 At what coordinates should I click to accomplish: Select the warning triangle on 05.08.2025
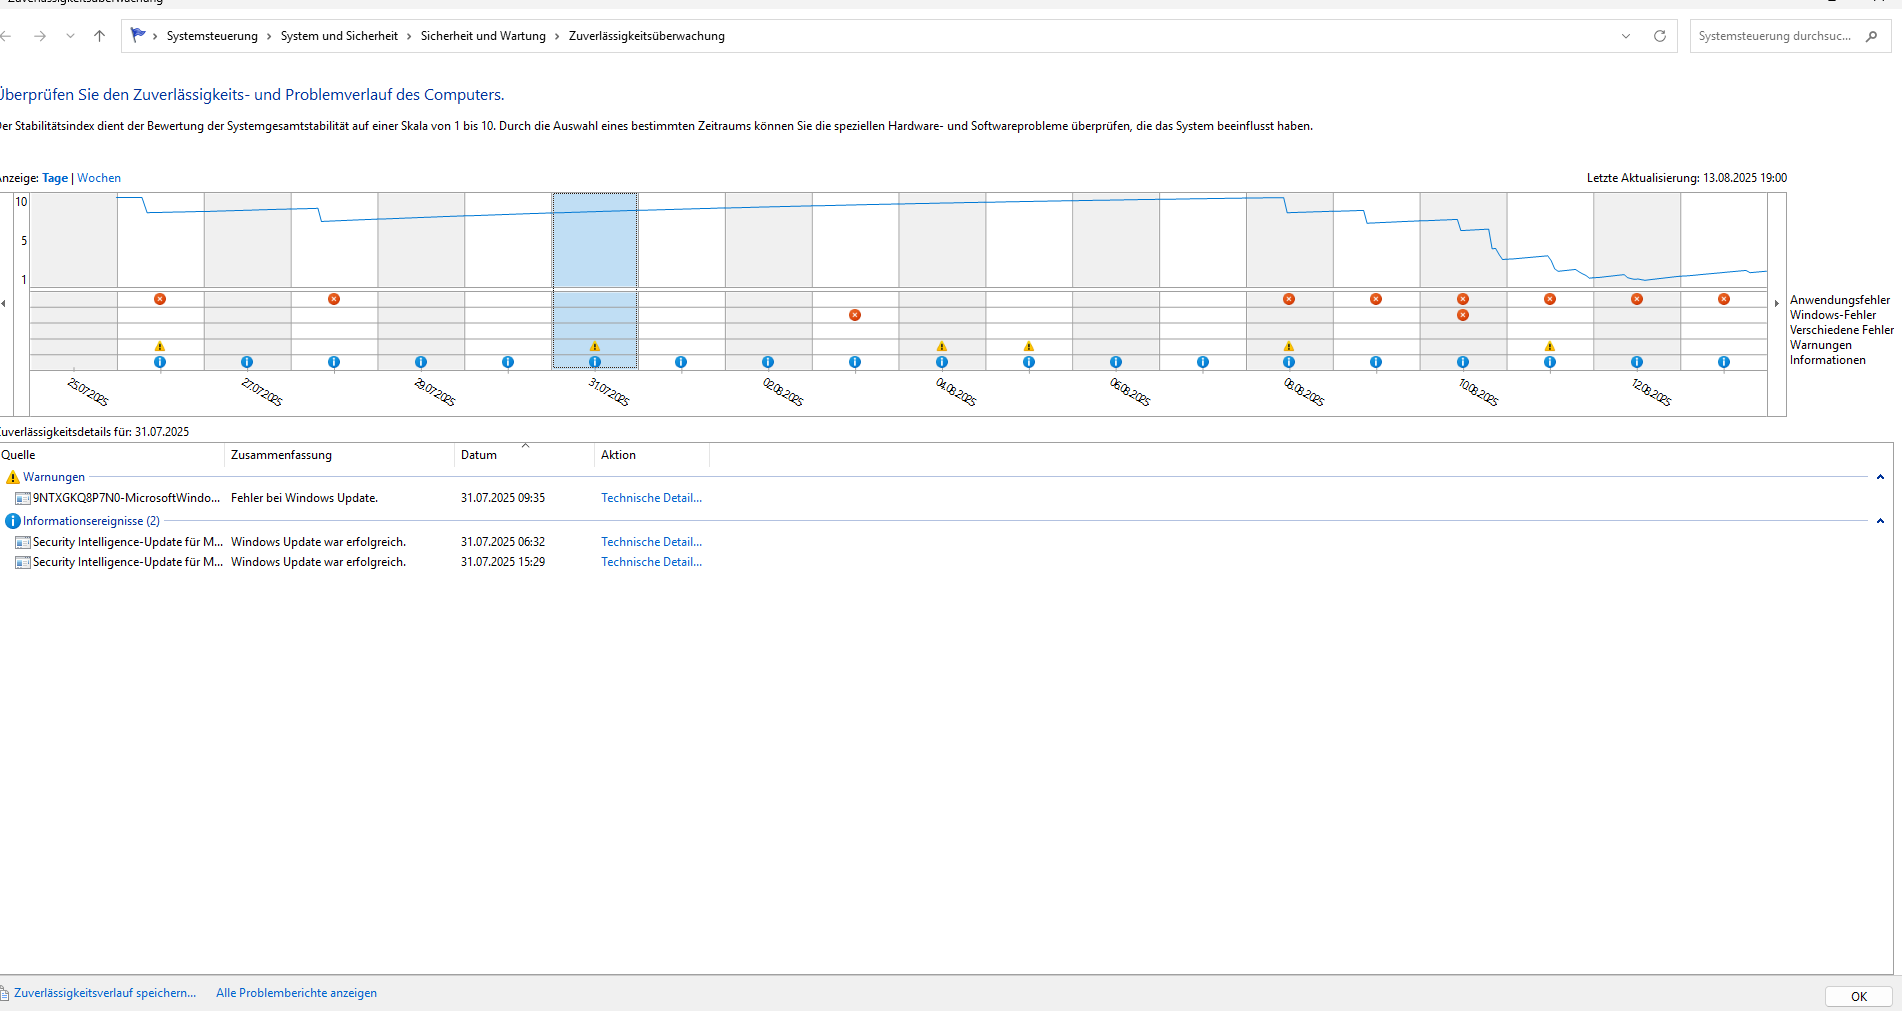(x=1029, y=346)
